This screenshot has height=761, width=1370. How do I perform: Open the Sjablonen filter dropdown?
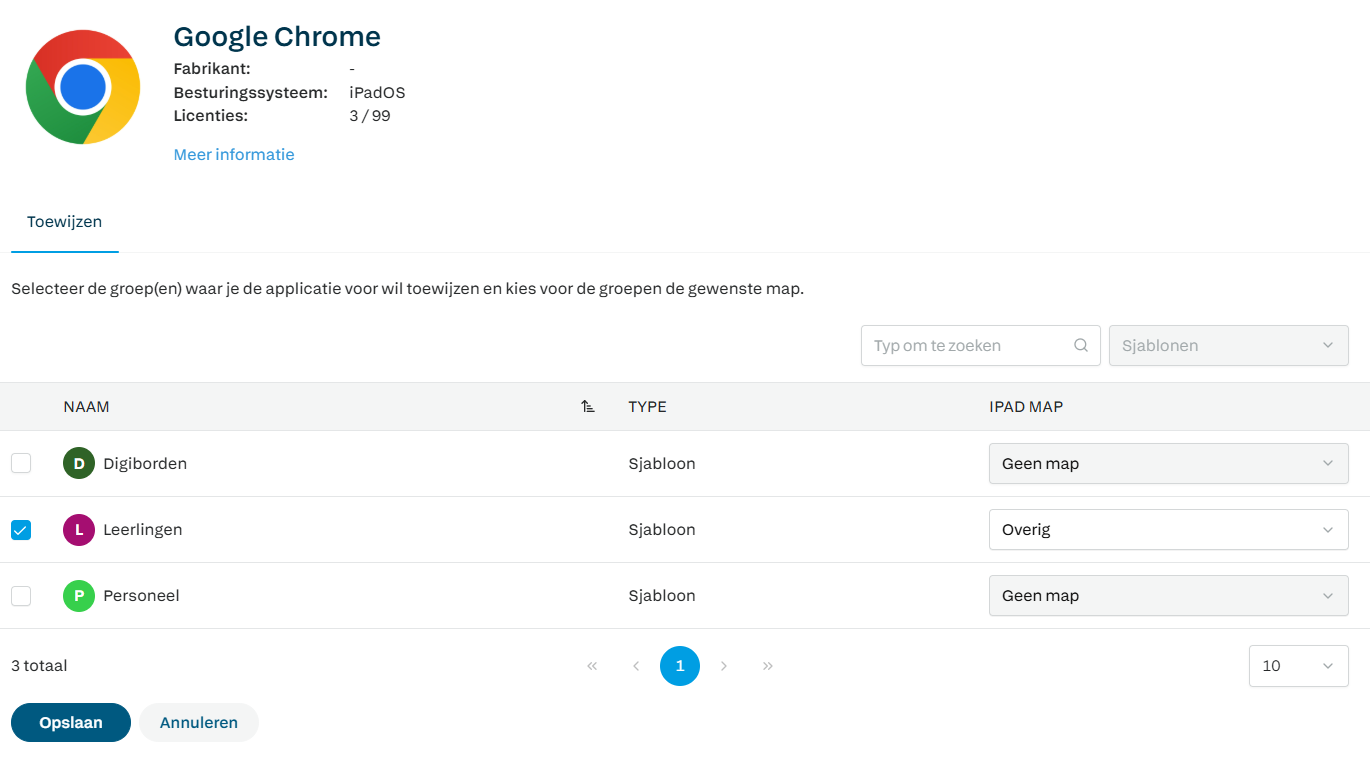[1228, 346]
